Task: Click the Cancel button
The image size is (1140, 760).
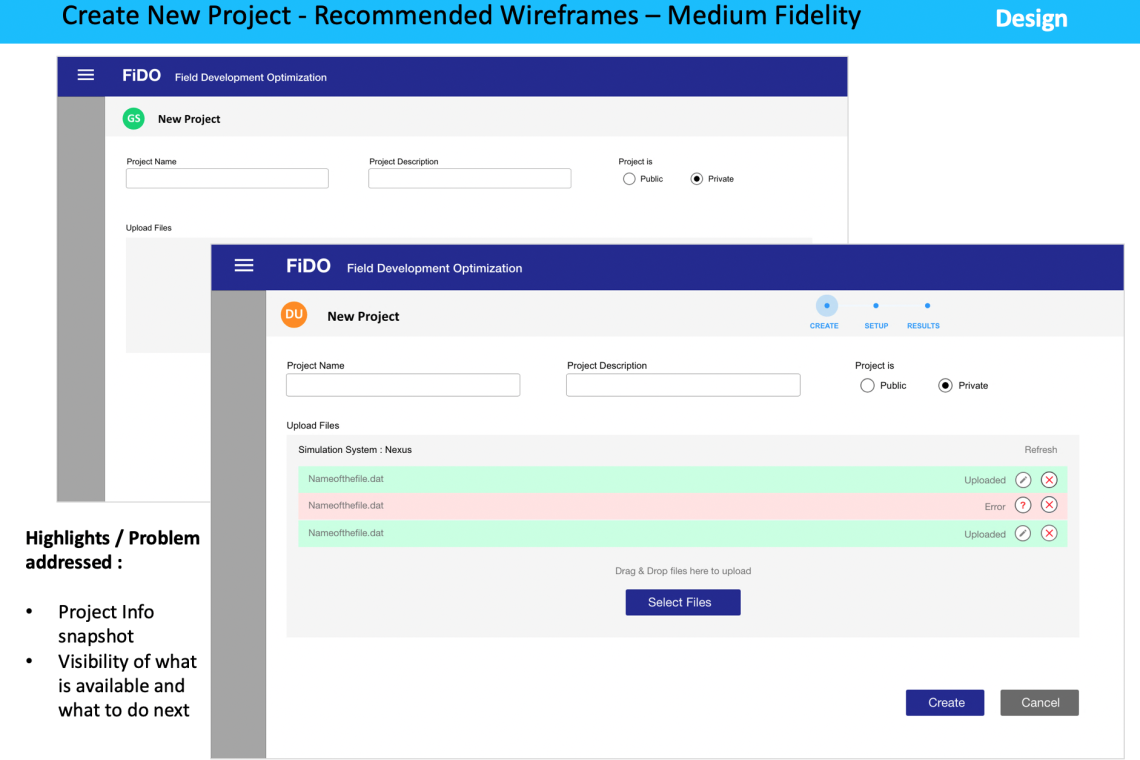Action: point(1040,703)
